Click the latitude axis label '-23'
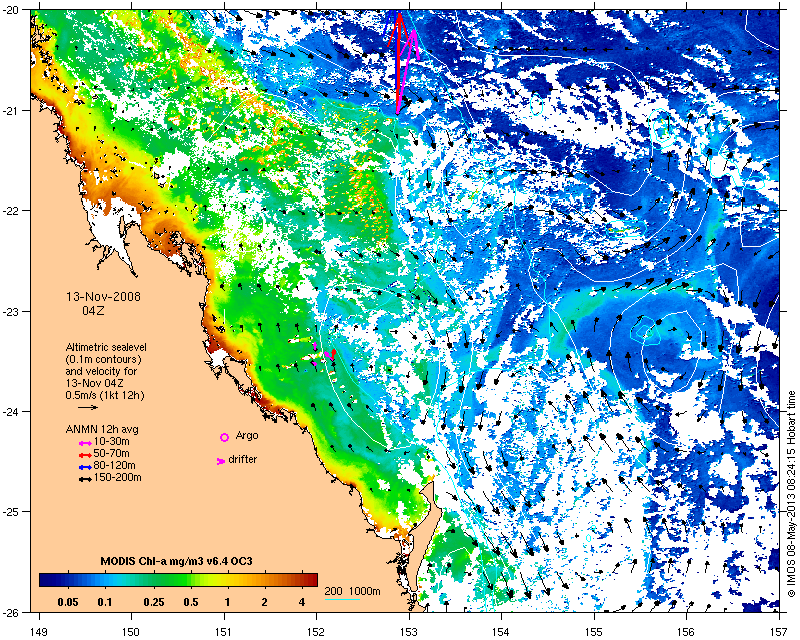The image size is (800, 640). [13, 311]
